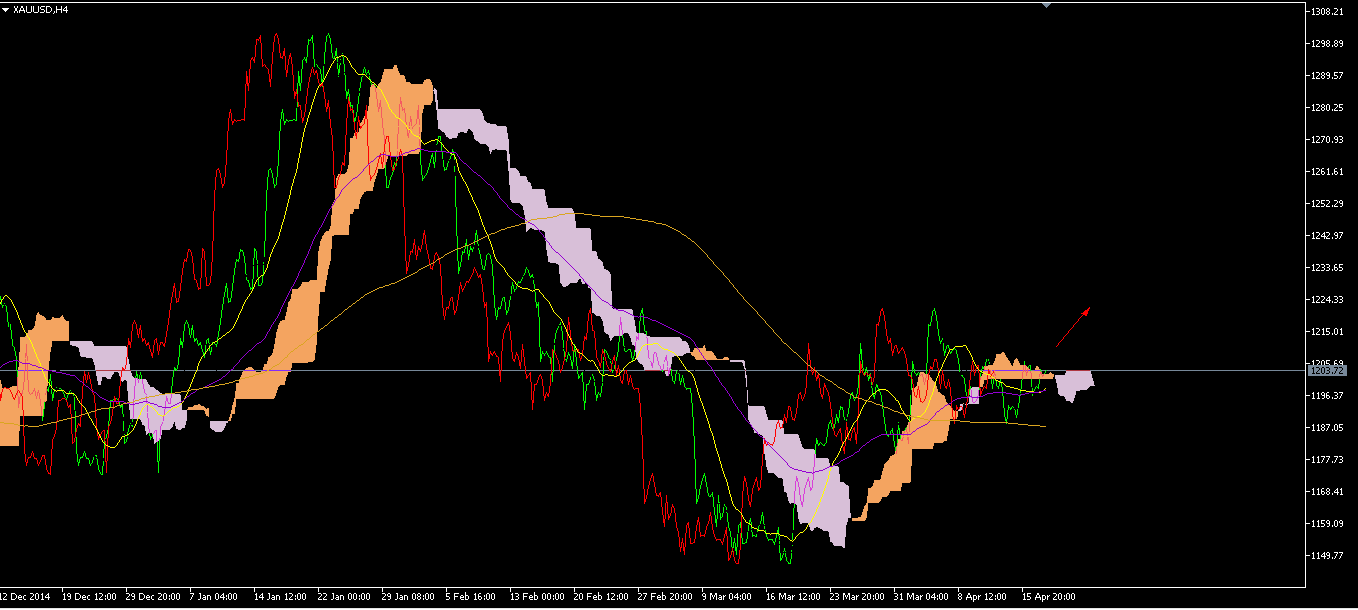This screenshot has height=610, width=1358.
Task: Click the 14 Jan 12:00 time label
Action: (280, 596)
